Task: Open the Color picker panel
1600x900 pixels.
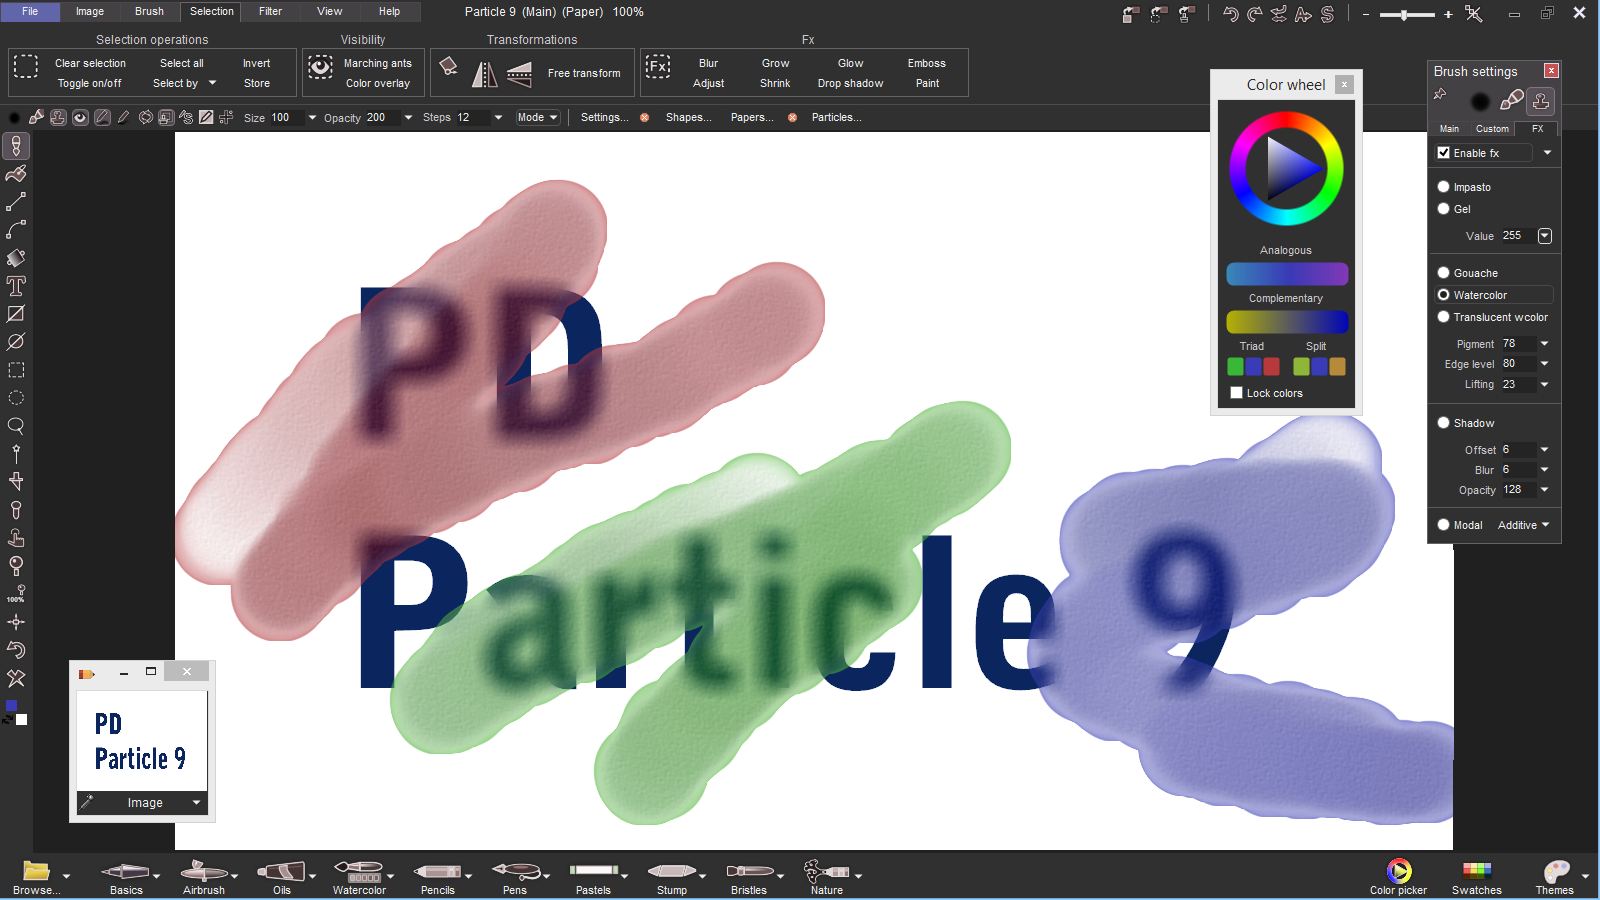Action: pyautogui.click(x=1398, y=876)
